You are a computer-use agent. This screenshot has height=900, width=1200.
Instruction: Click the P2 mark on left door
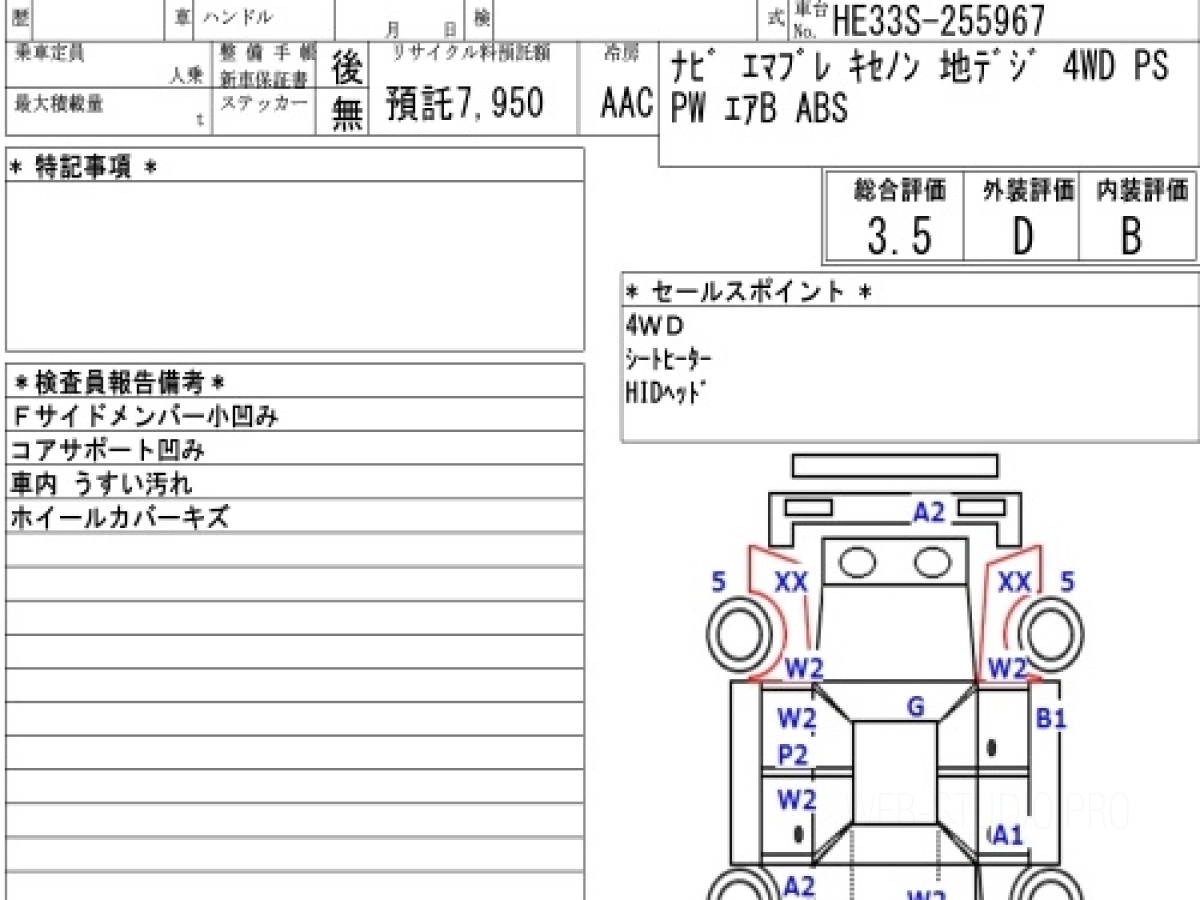[x=792, y=756]
